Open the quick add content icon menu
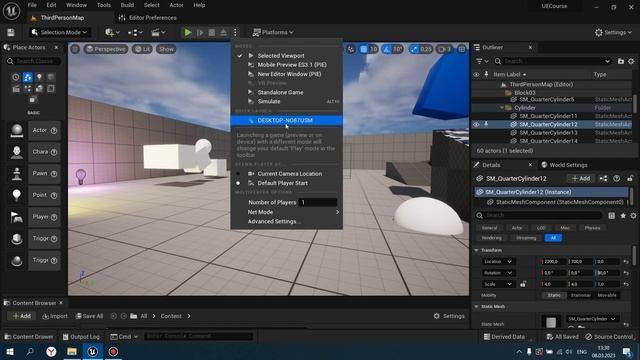This screenshot has width=640, height=360. [x=112, y=32]
